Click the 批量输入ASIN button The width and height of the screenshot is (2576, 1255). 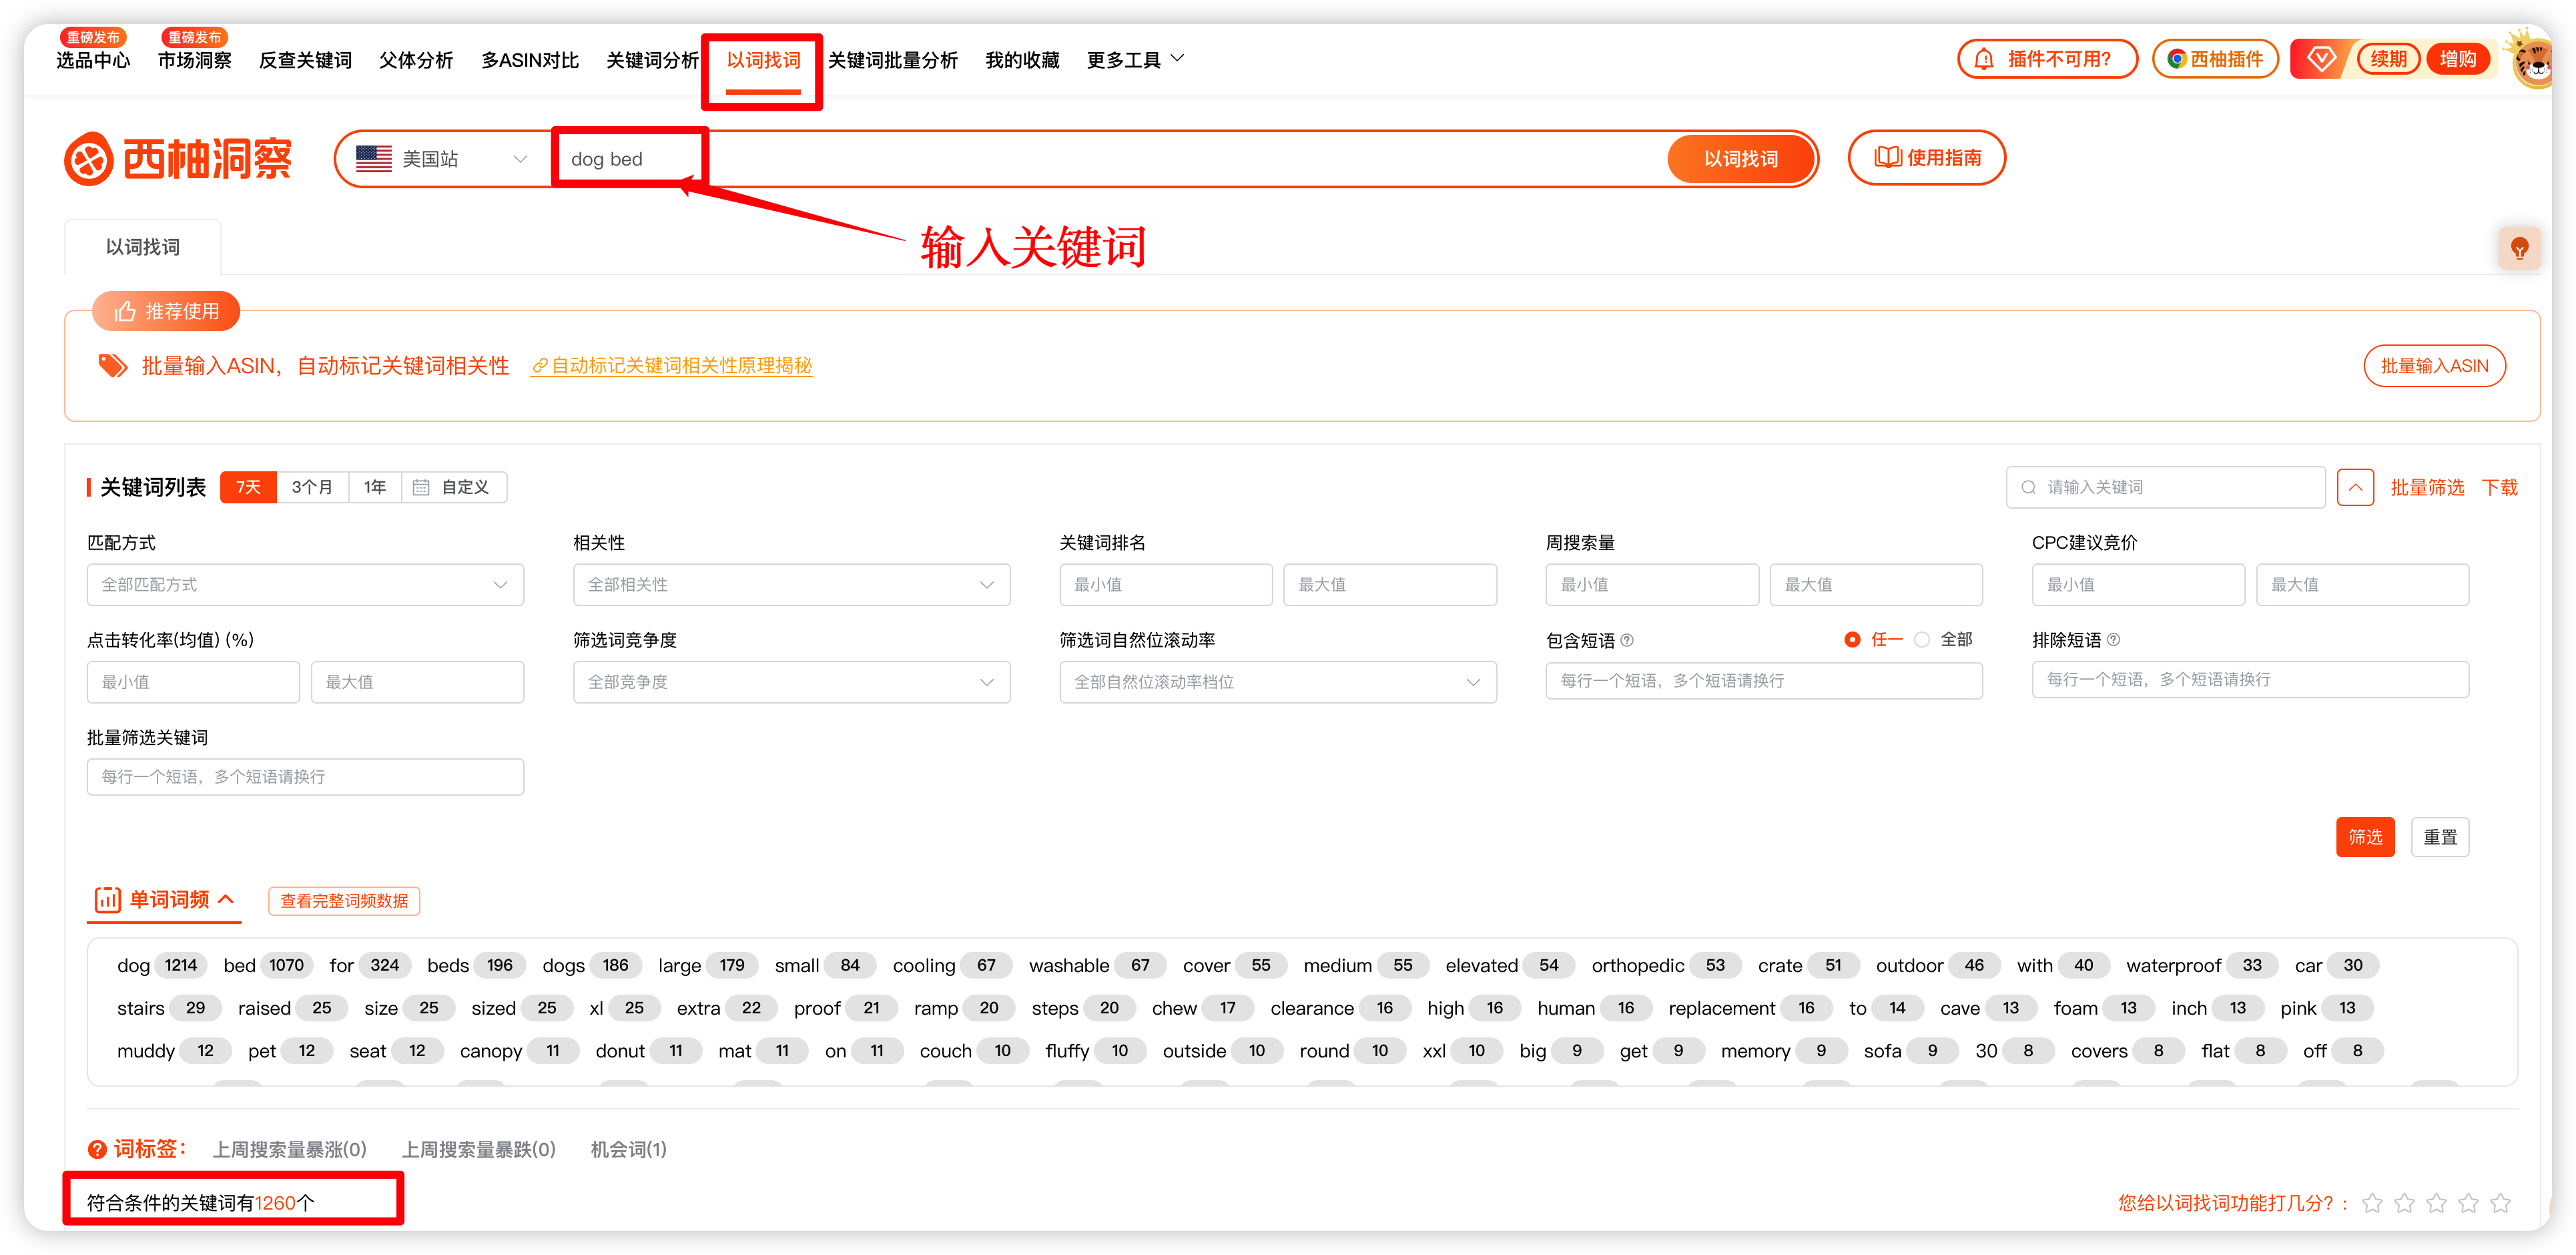[x=2434, y=366]
